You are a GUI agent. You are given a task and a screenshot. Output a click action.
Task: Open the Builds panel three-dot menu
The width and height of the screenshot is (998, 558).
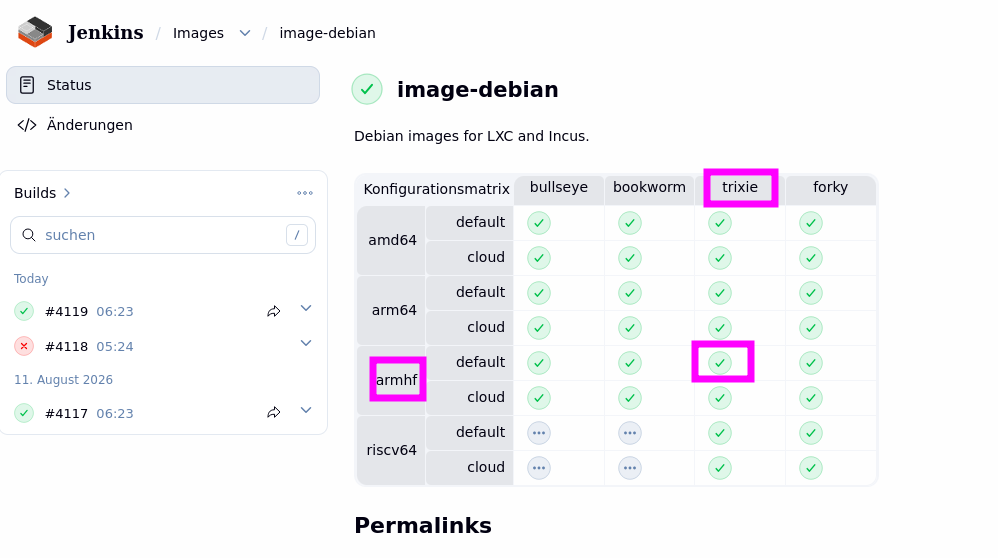click(x=305, y=193)
